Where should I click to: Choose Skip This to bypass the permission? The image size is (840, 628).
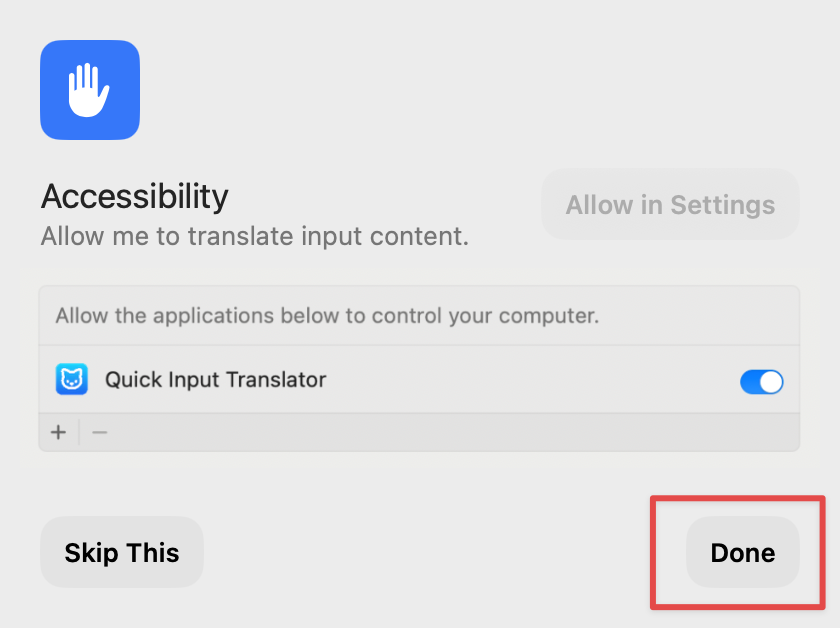[x=122, y=552]
